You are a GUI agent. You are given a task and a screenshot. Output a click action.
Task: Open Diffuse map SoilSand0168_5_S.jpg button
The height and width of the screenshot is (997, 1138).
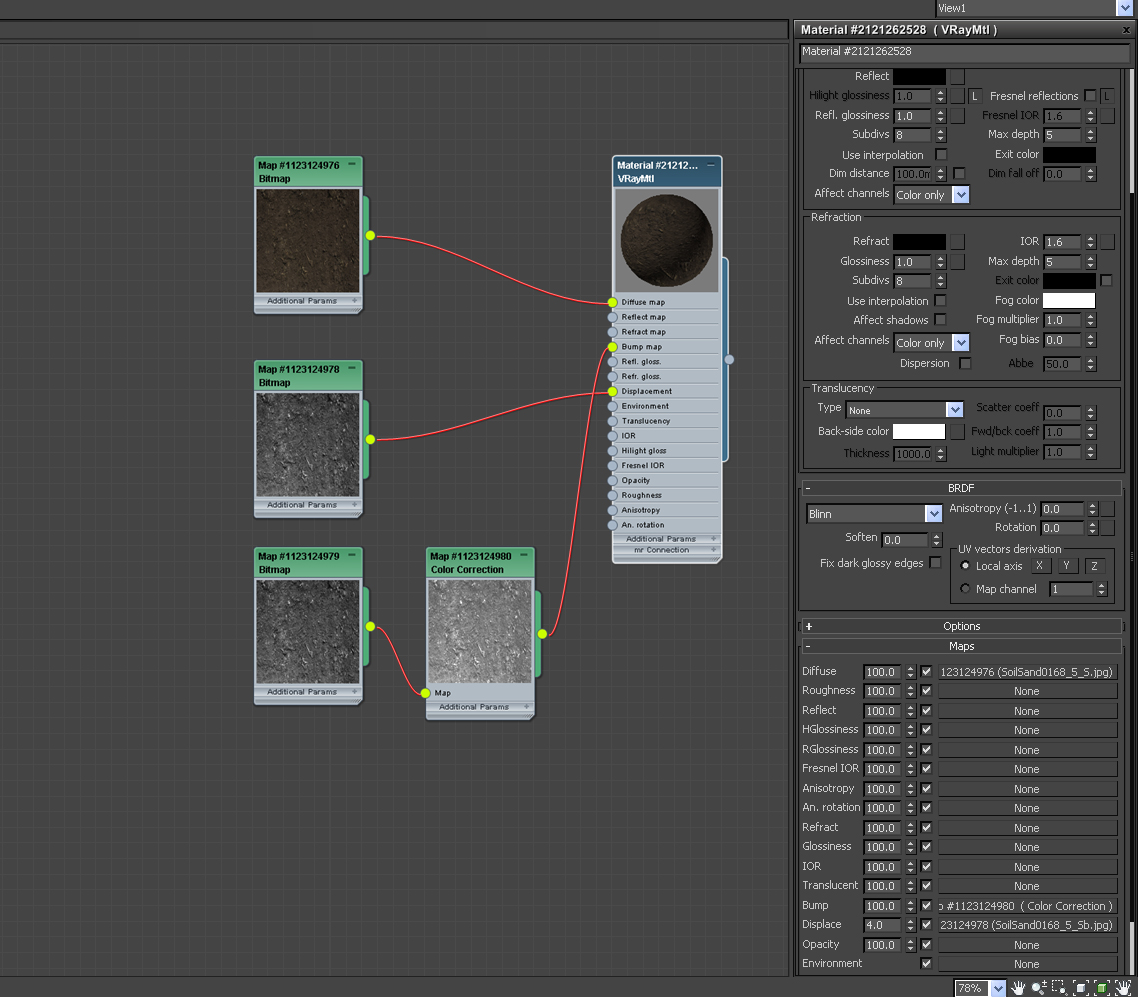tap(1027, 672)
